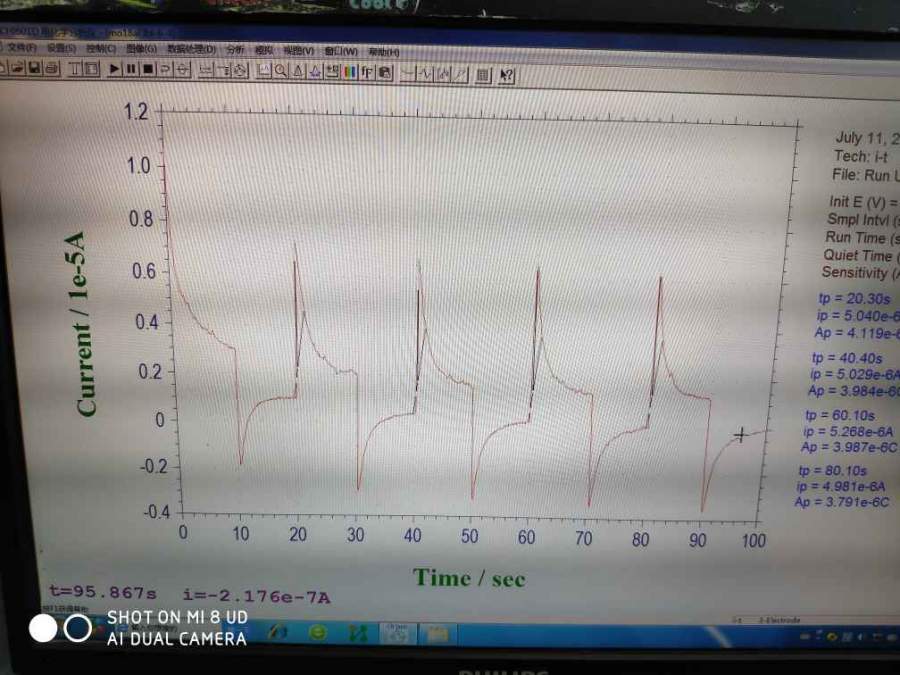This screenshot has height=675, width=900.
Task: Open the Font settings icon
Action: [367, 73]
